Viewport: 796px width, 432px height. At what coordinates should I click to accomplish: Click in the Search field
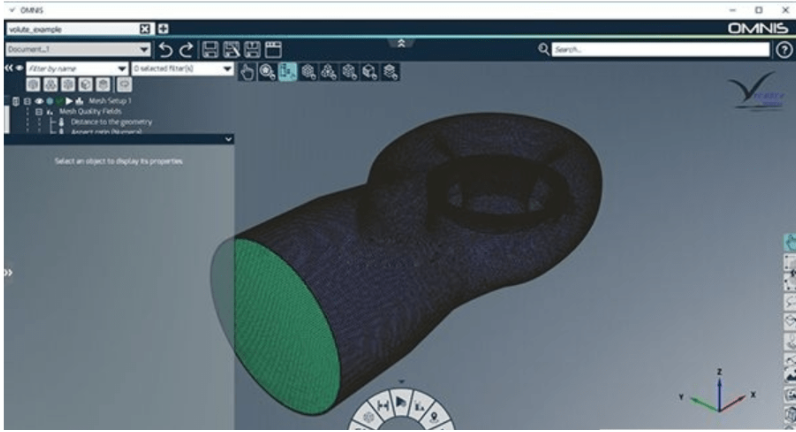click(660, 48)
